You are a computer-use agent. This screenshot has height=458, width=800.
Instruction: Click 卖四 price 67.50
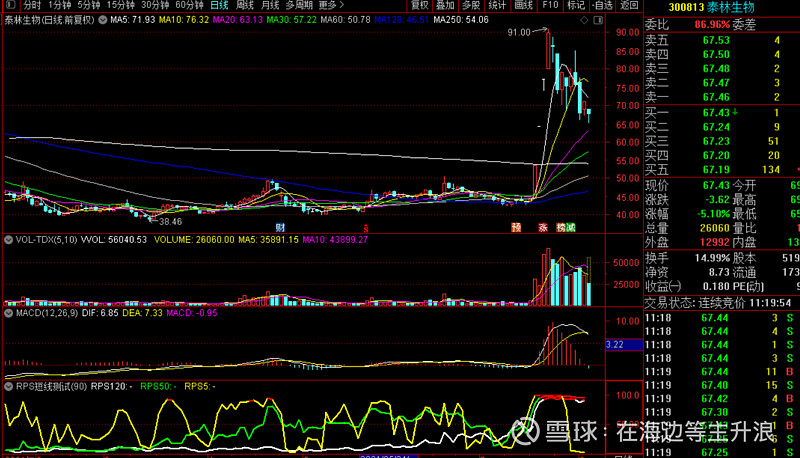click(x=716, y=55)
